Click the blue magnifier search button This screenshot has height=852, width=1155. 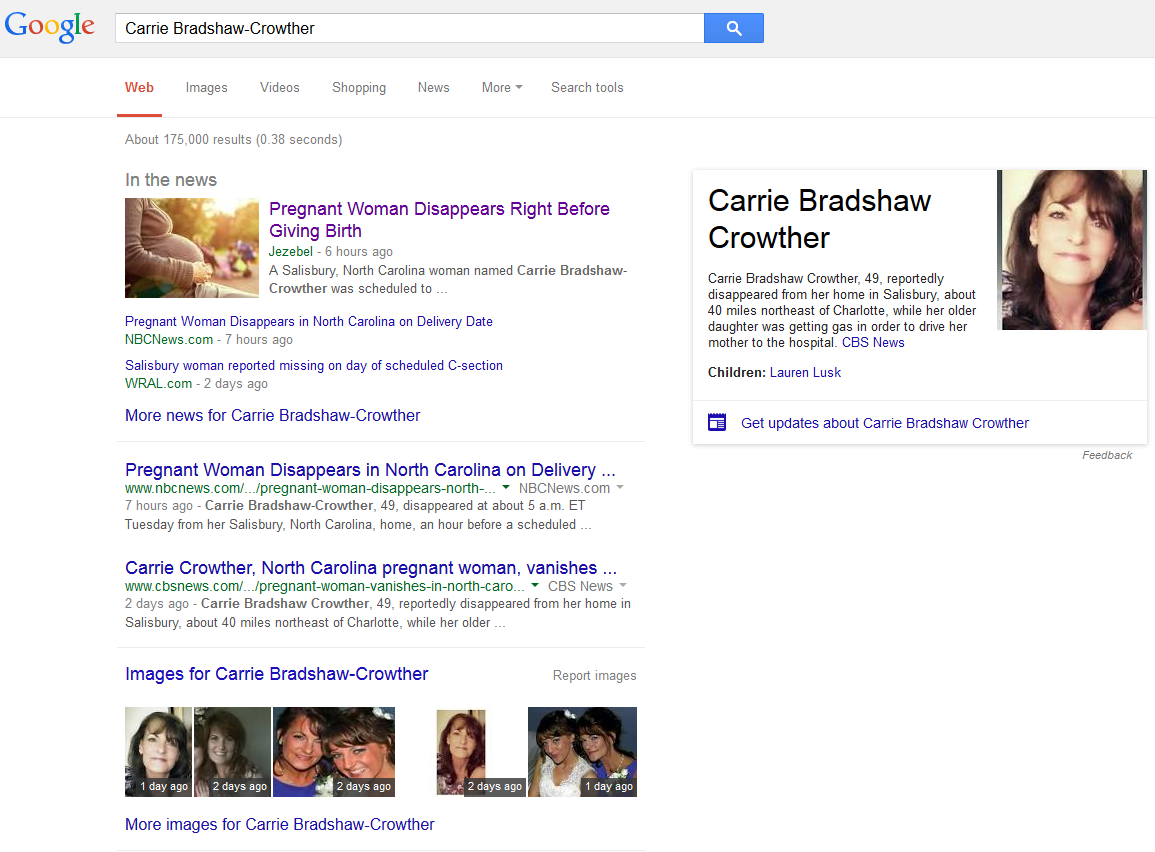click(733, 28)
